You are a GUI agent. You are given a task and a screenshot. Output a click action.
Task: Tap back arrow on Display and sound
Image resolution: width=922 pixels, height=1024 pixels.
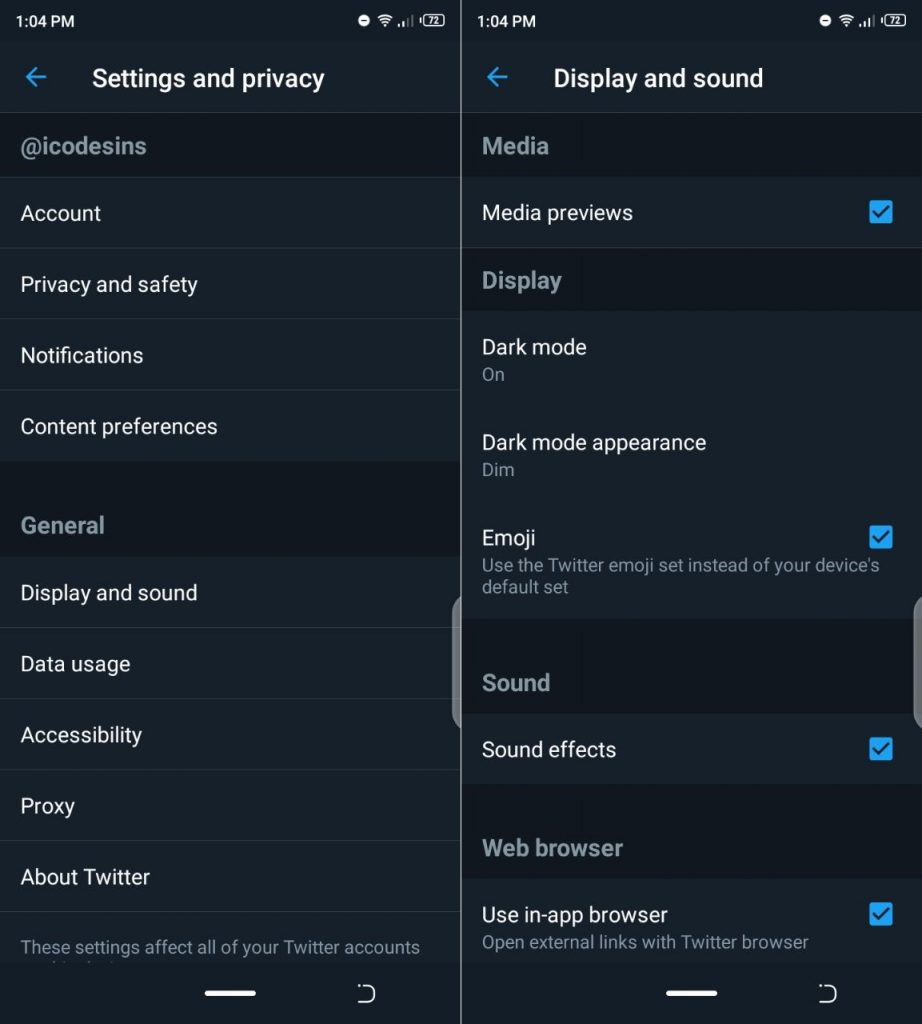point(497,78)
